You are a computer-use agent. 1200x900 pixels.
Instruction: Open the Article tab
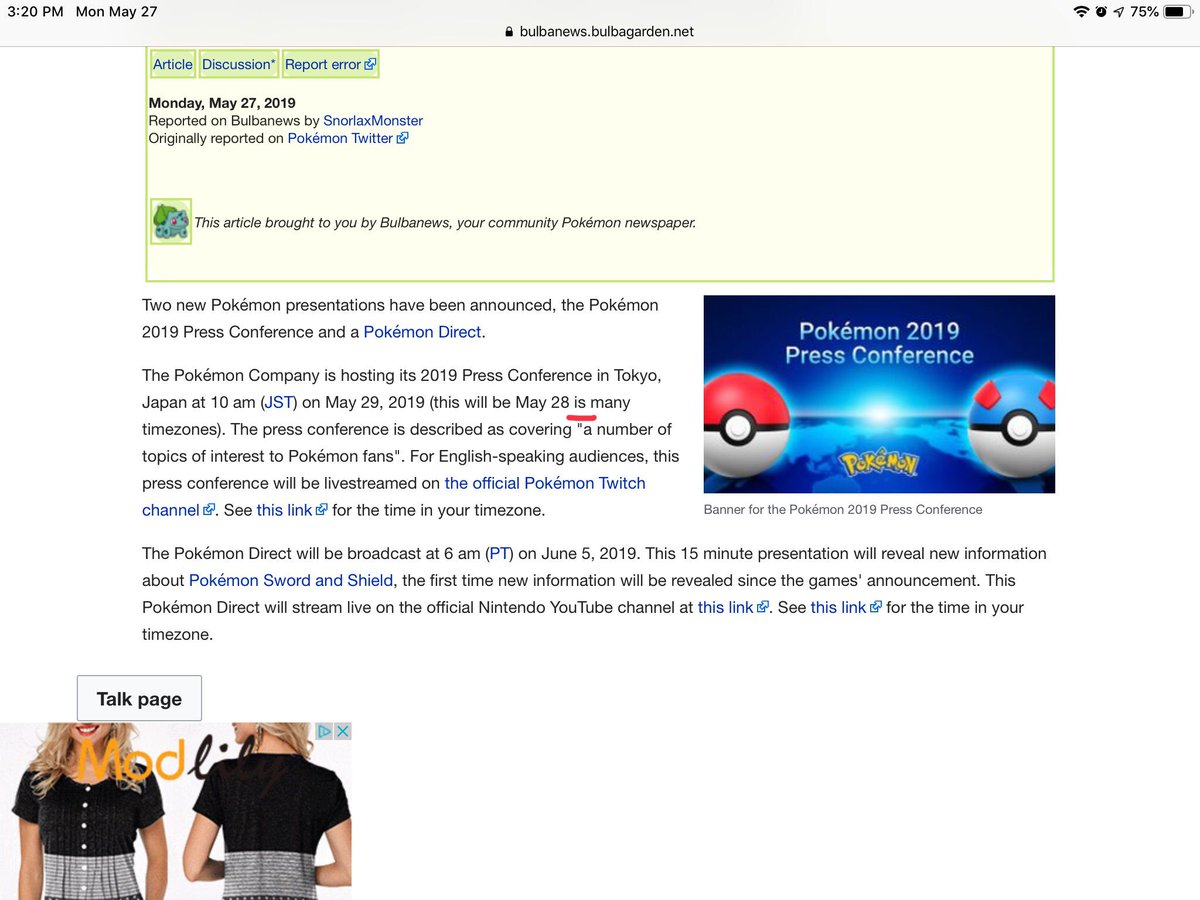(172, 64)
